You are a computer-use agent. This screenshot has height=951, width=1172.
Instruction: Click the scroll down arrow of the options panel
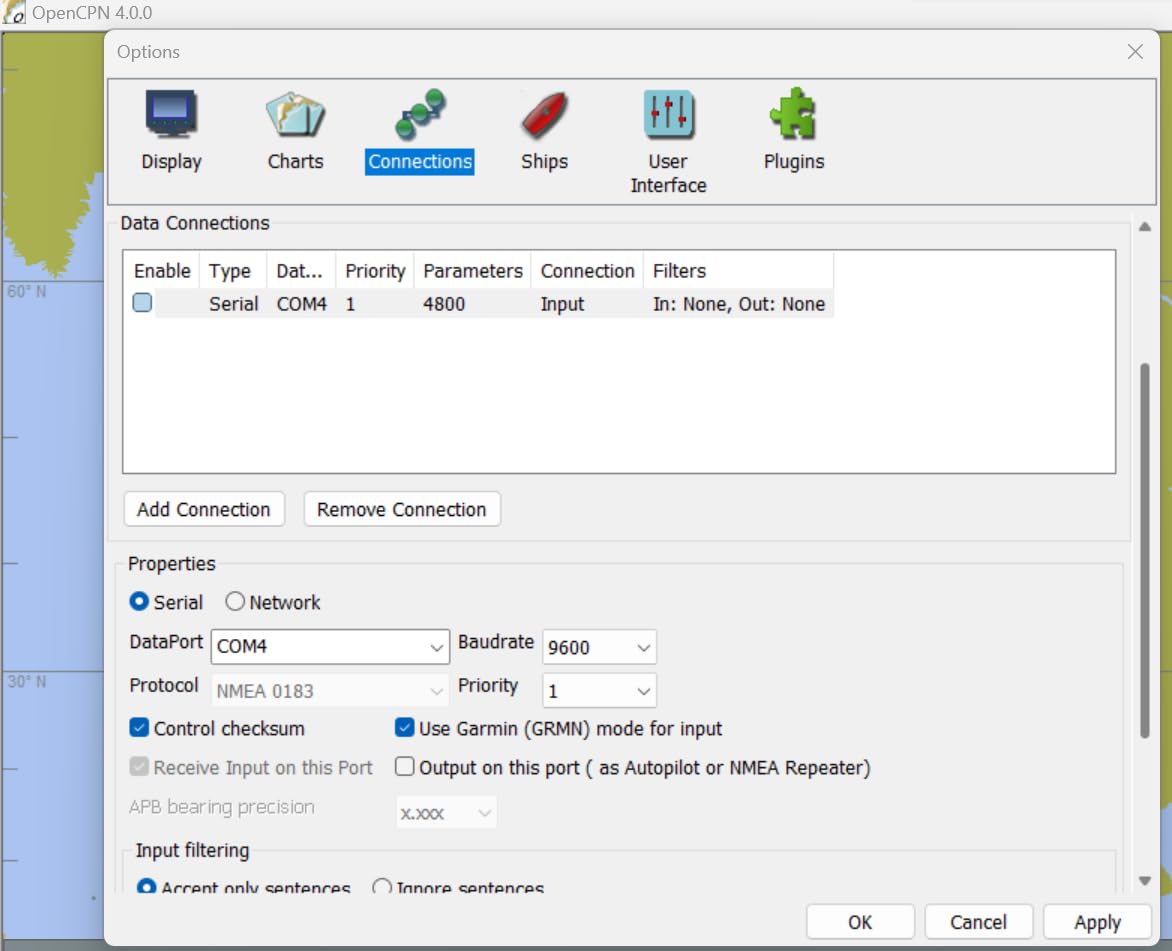tap(1145, 880)
